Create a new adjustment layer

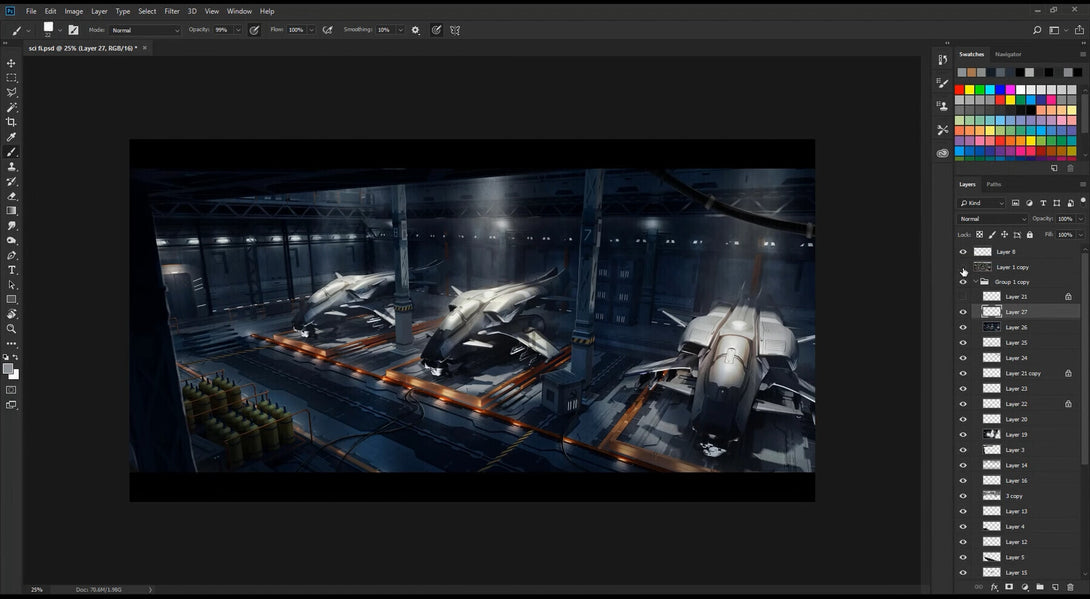tap(1025, 587)
